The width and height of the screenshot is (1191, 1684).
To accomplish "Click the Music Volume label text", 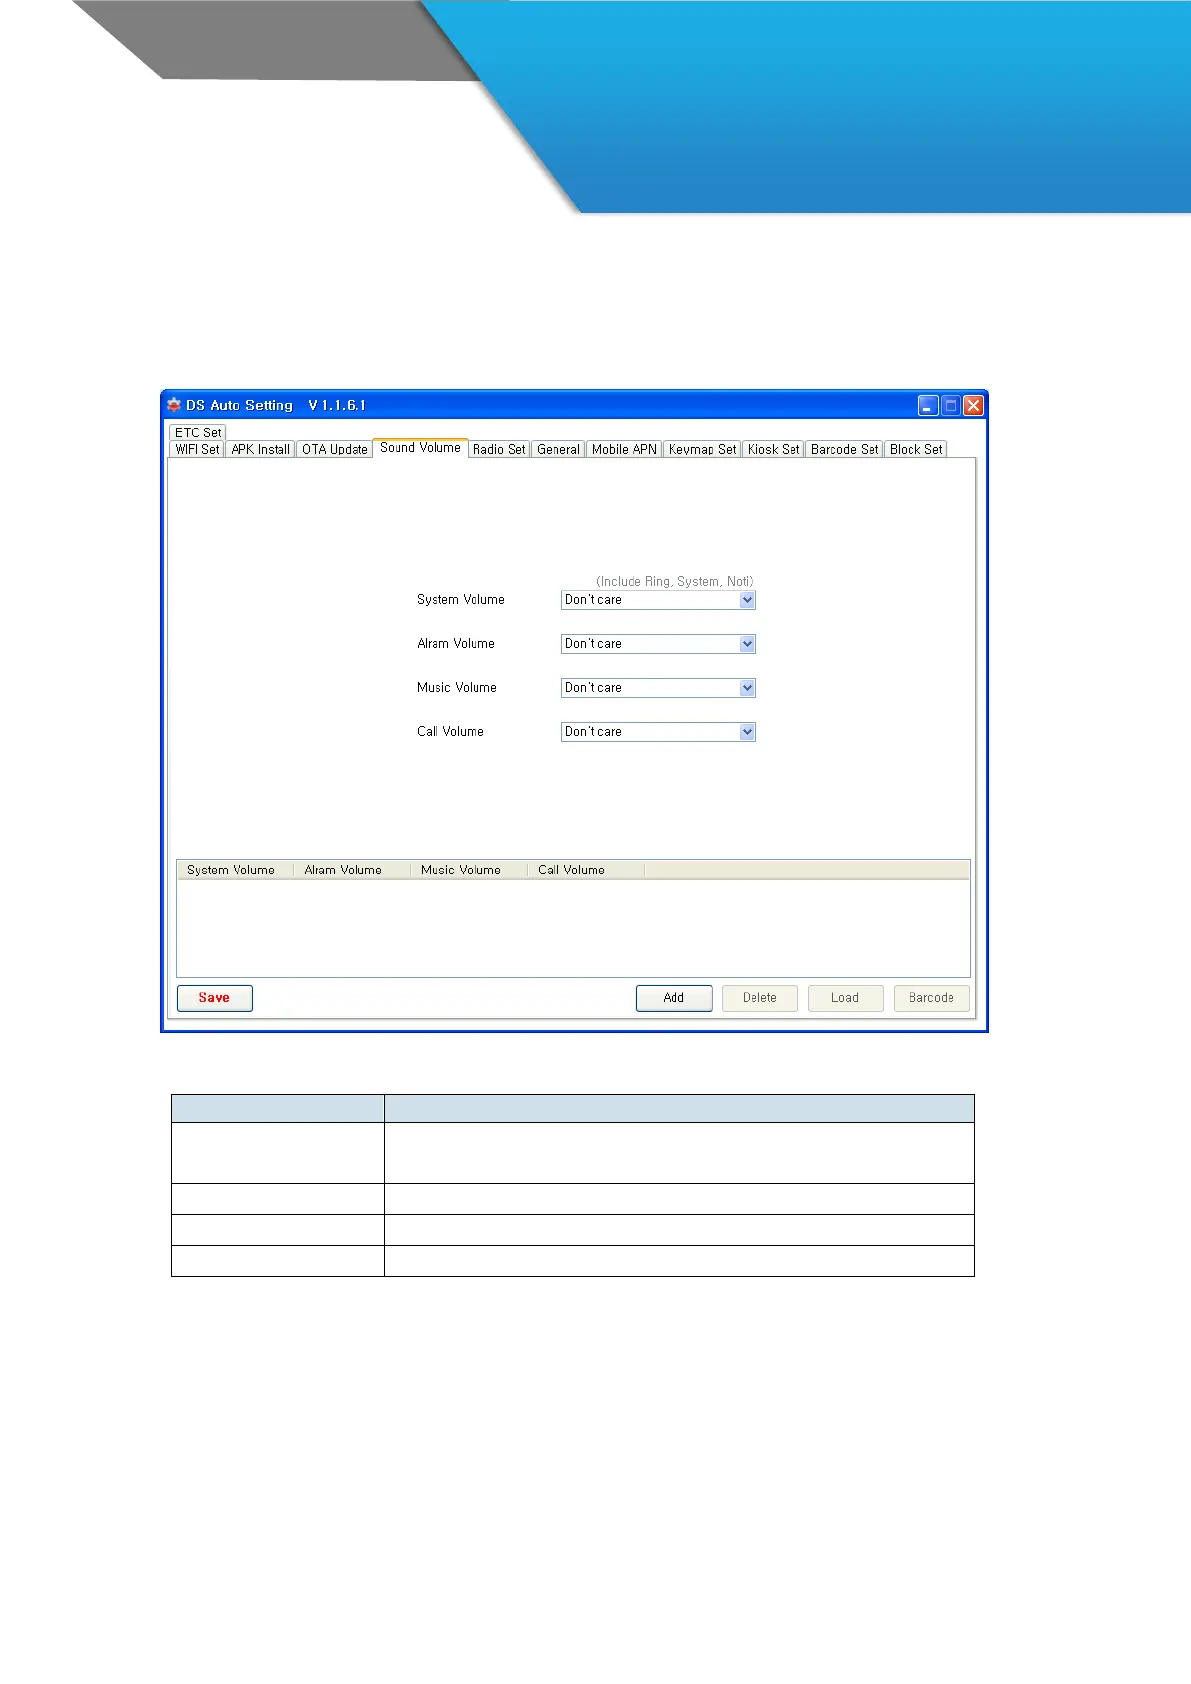I will point(457,688).
